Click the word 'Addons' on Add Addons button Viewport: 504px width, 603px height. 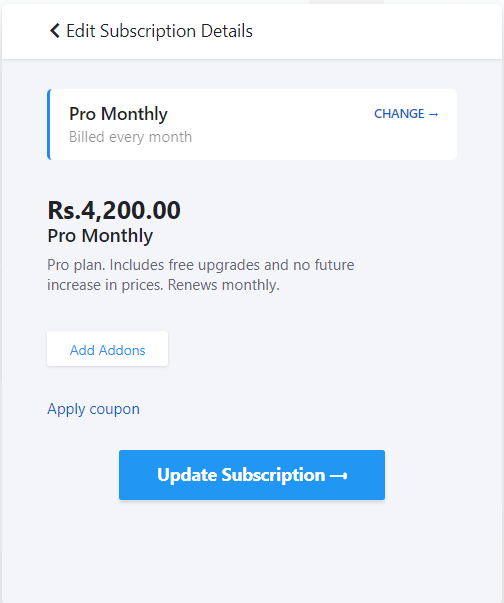pos(122,350)
